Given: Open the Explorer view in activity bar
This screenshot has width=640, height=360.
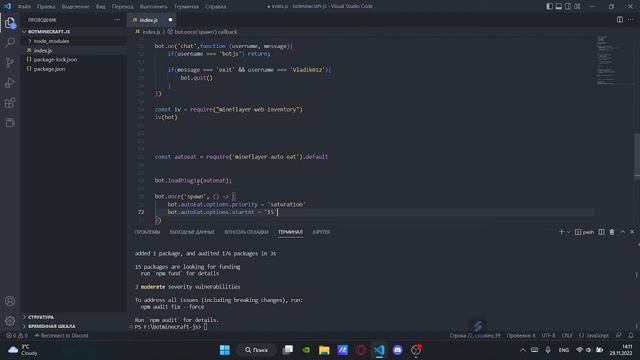Looking at the screenshot, I should pyautogui.click(x=10, y=23).
